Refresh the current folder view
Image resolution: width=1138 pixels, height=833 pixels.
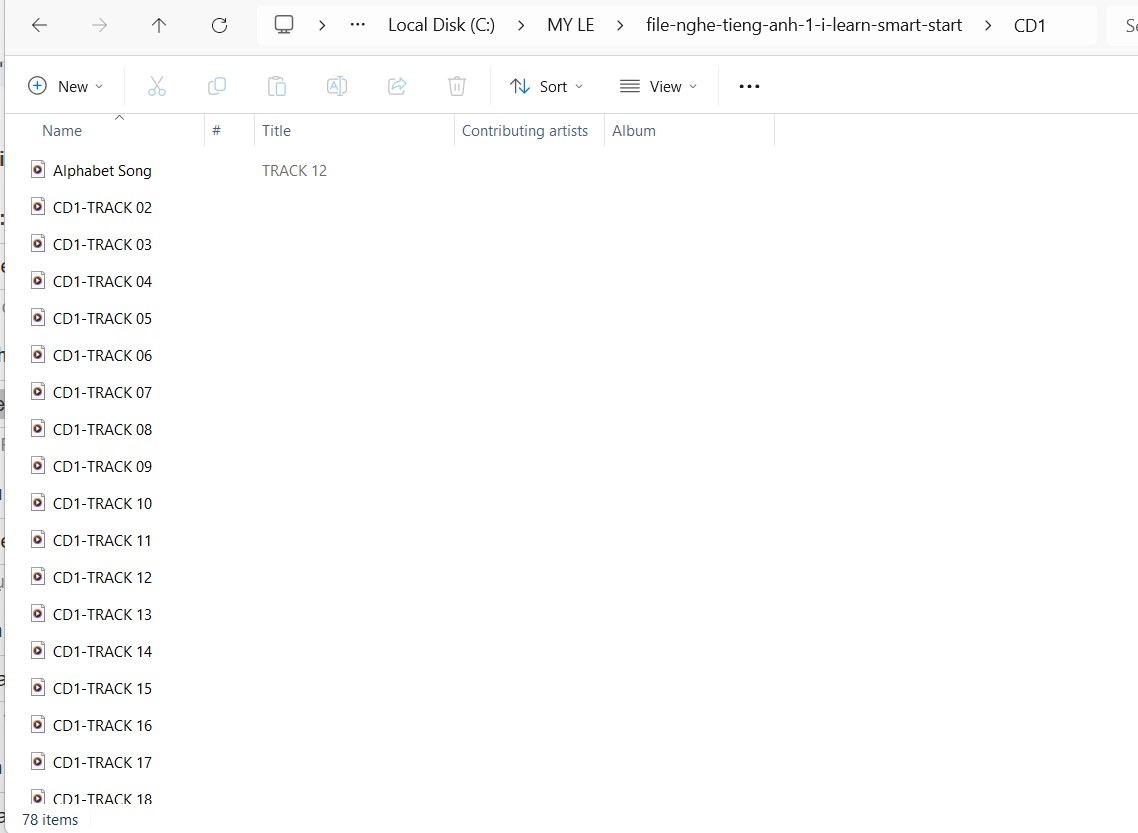coord(220,26)
